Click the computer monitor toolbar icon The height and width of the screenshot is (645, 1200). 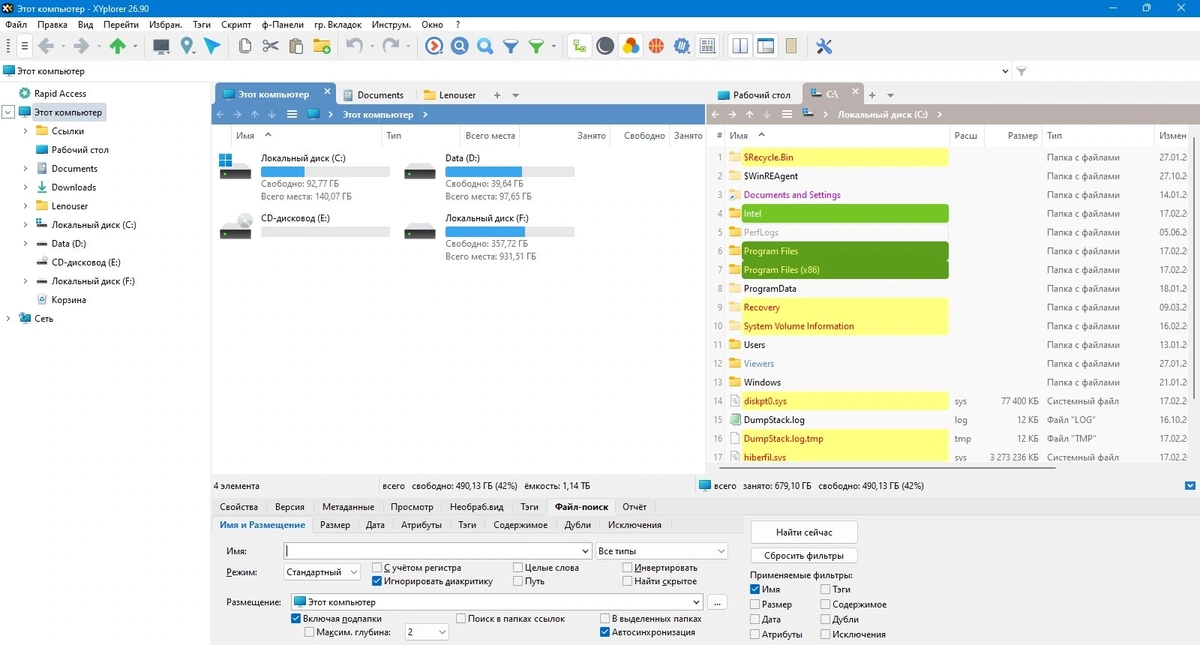point(161,46)
